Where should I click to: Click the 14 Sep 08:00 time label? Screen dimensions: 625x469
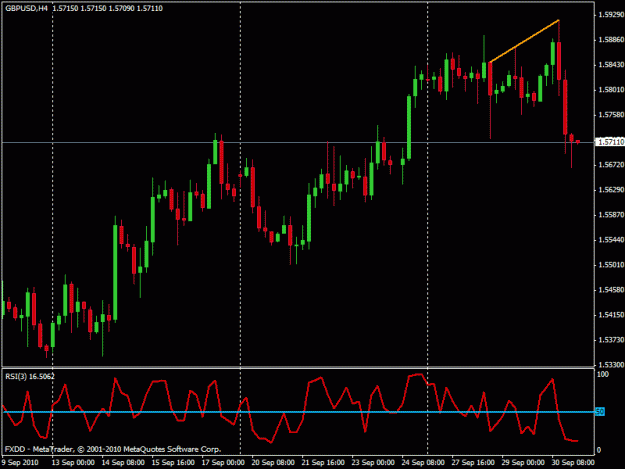pyautogui.click(x=123, y=462)
